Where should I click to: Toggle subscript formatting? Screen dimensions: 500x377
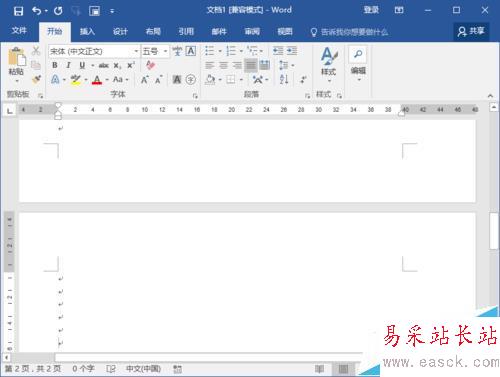pyautogui.click(x=117, y=65)
